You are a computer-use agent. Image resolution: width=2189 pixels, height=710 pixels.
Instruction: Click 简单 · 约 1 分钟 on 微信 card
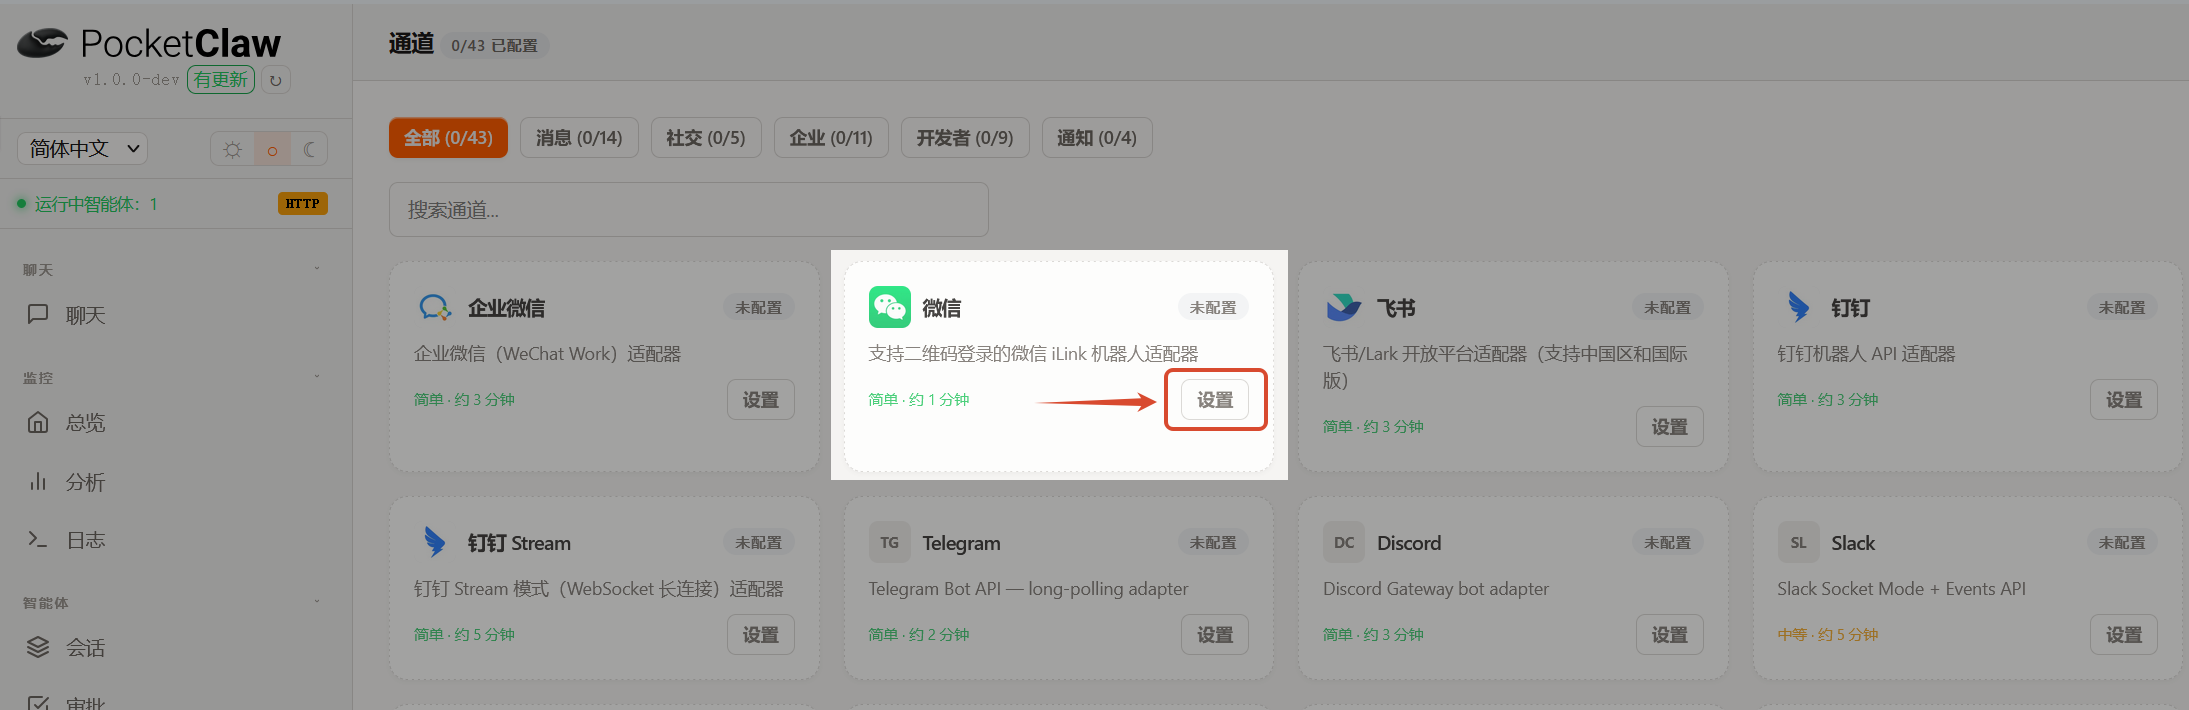point(919,399)
